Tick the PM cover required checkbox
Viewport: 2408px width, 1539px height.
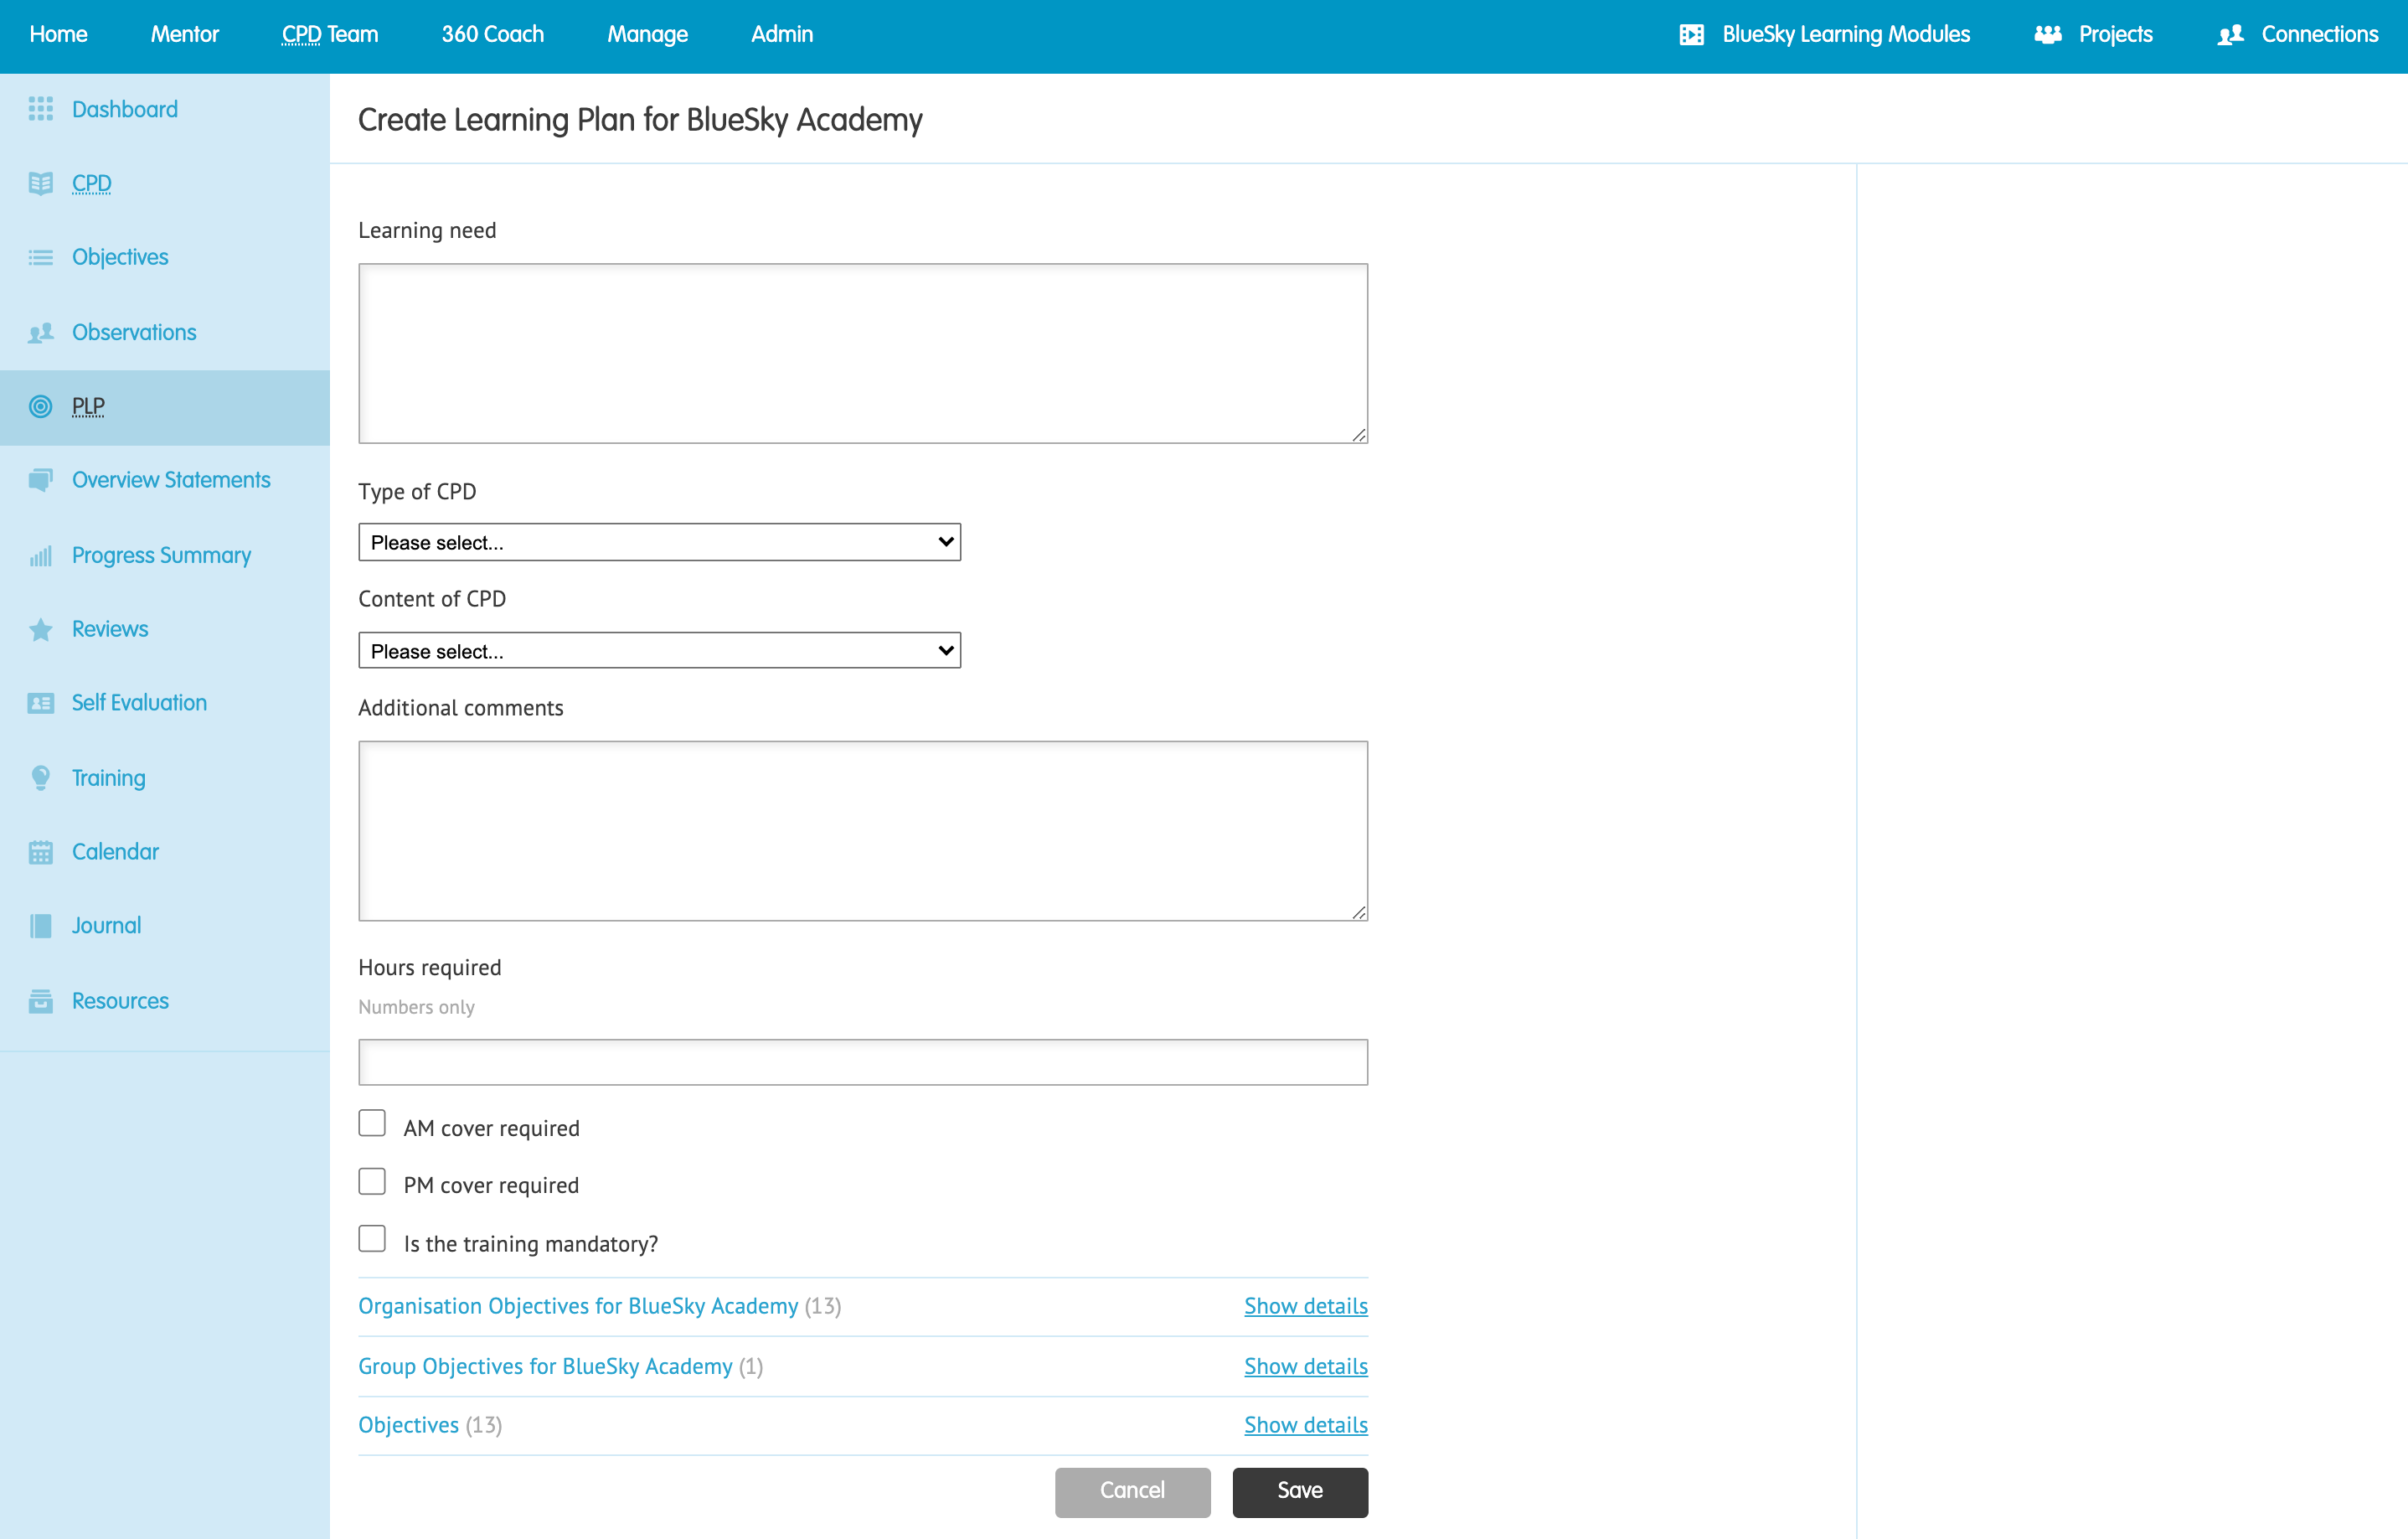372,1181
